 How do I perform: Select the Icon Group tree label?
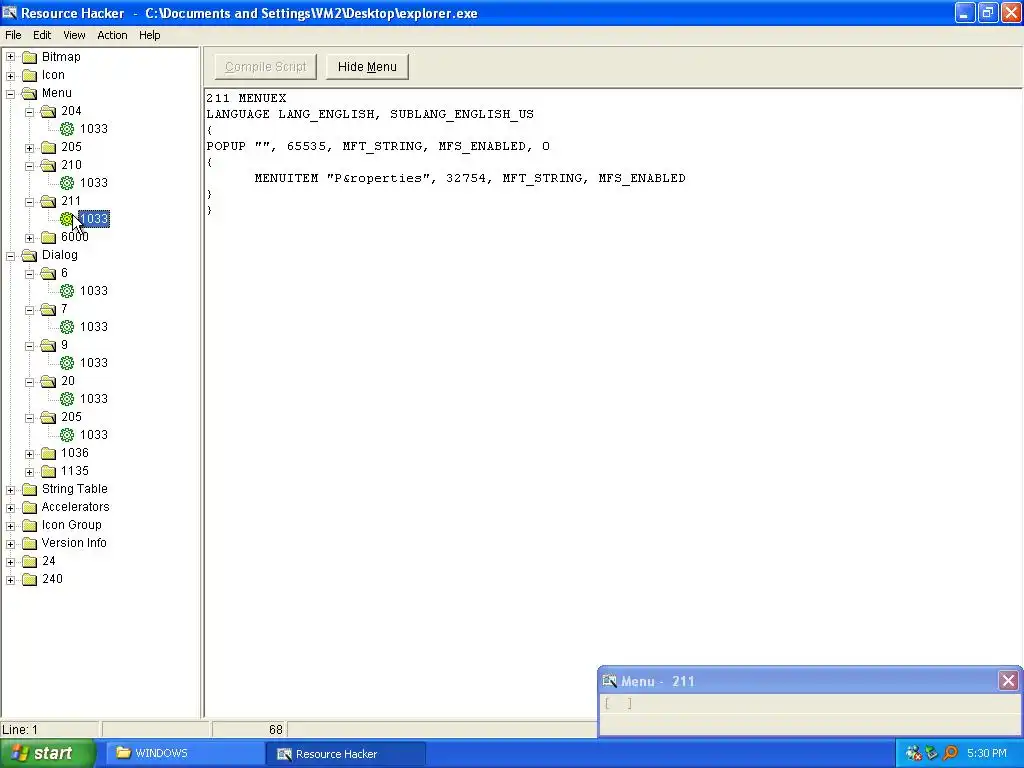pos(72,525)
